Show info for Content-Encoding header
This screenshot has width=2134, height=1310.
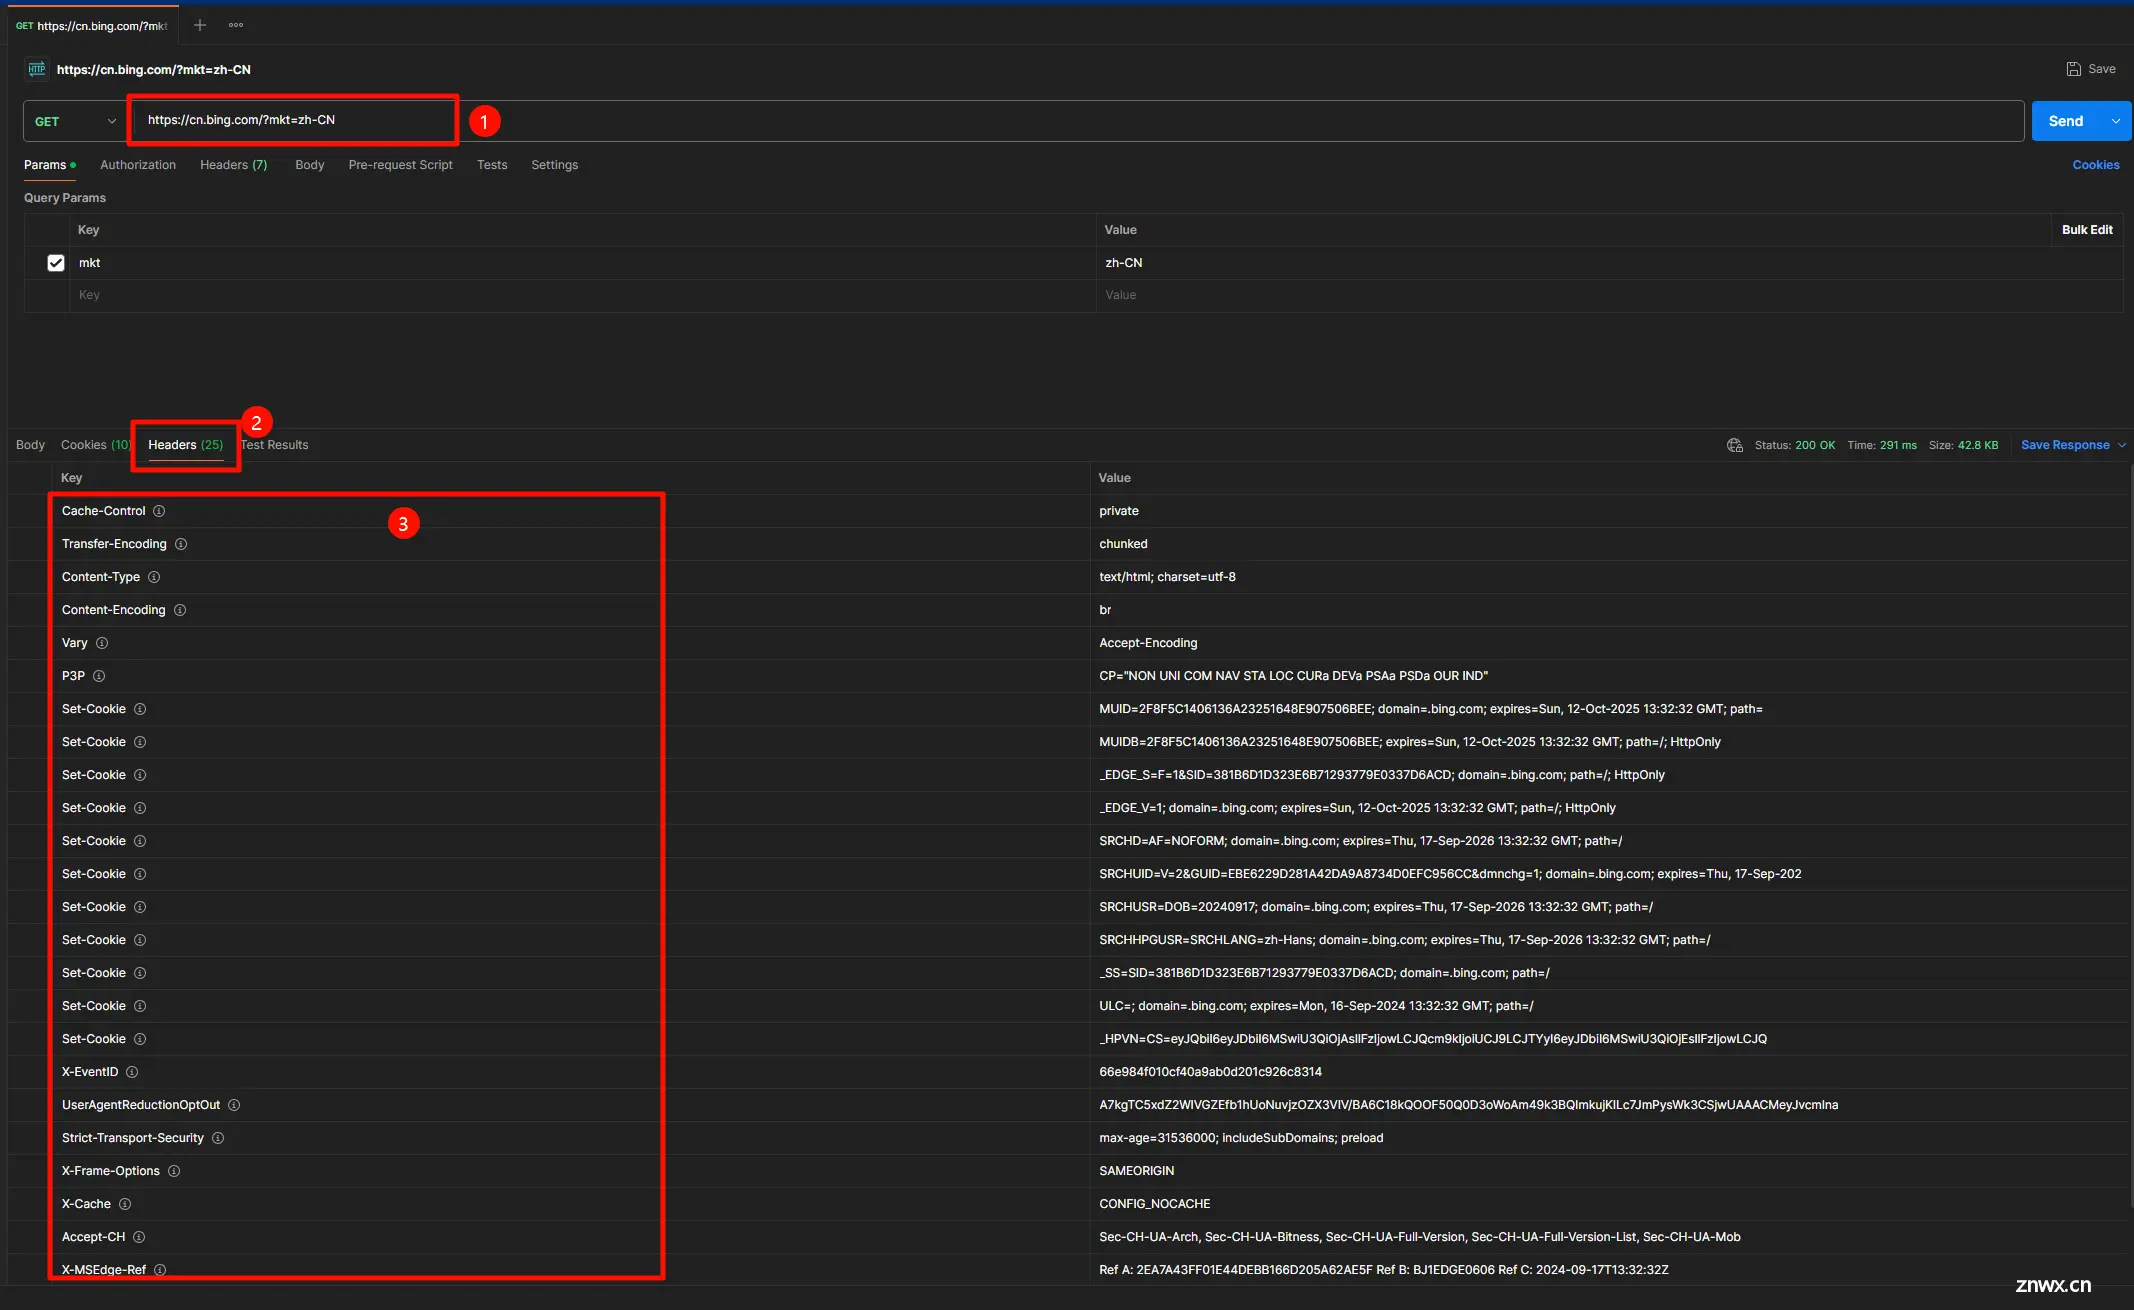pyautogui.click(x=180, y=610)
